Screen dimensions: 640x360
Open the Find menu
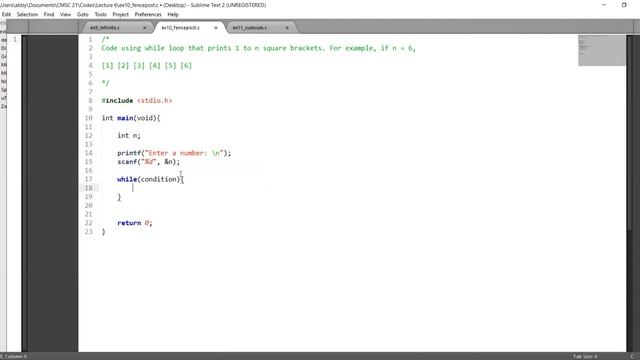tap(49, 14)
